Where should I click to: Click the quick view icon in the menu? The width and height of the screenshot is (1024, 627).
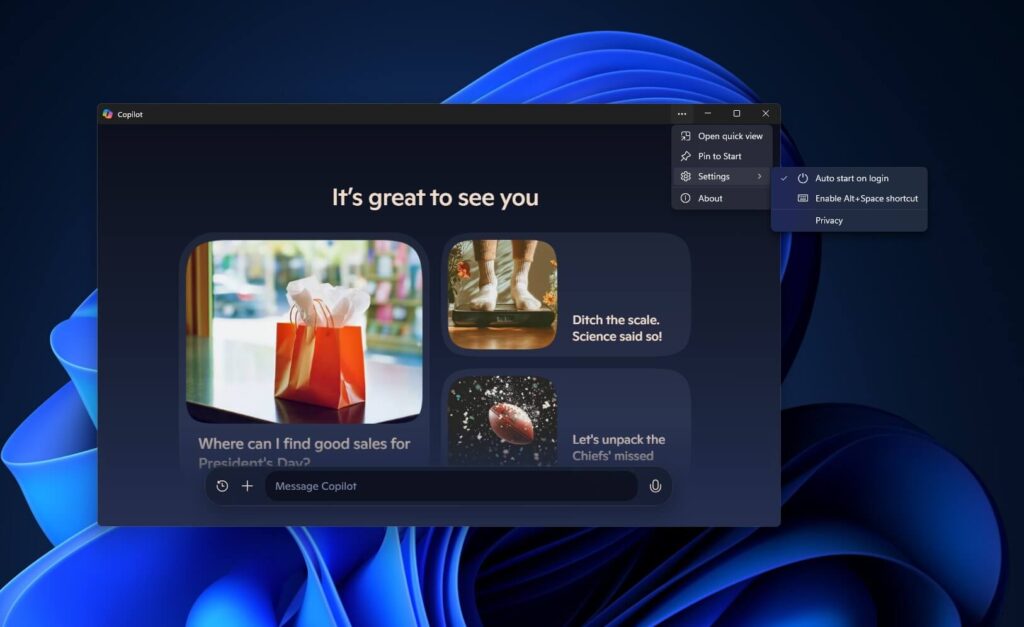686,136
